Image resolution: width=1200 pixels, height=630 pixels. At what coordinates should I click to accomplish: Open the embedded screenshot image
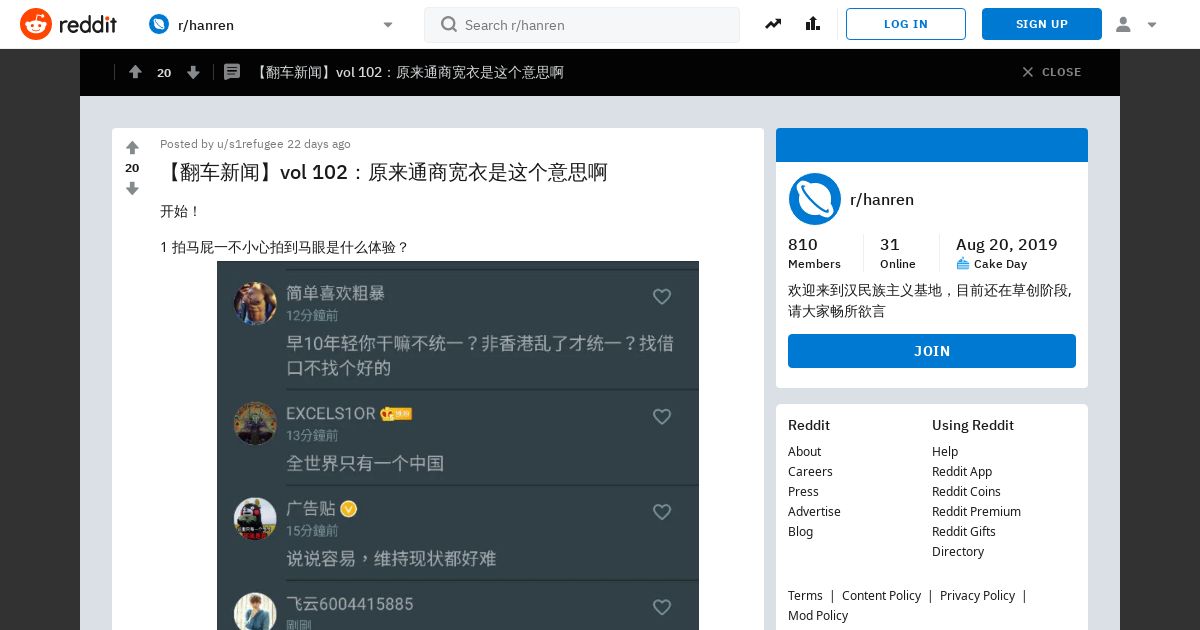[458, 446]
